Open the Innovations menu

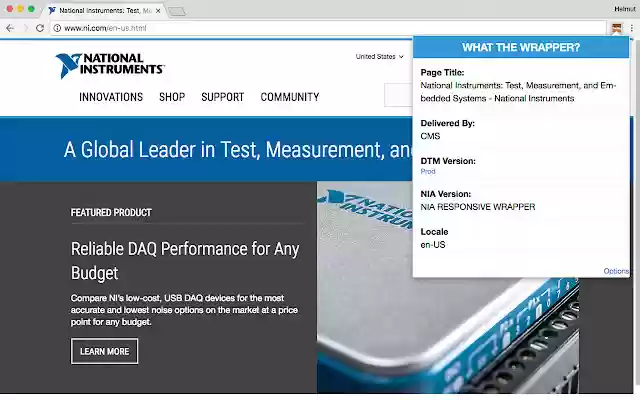point(111,97)
